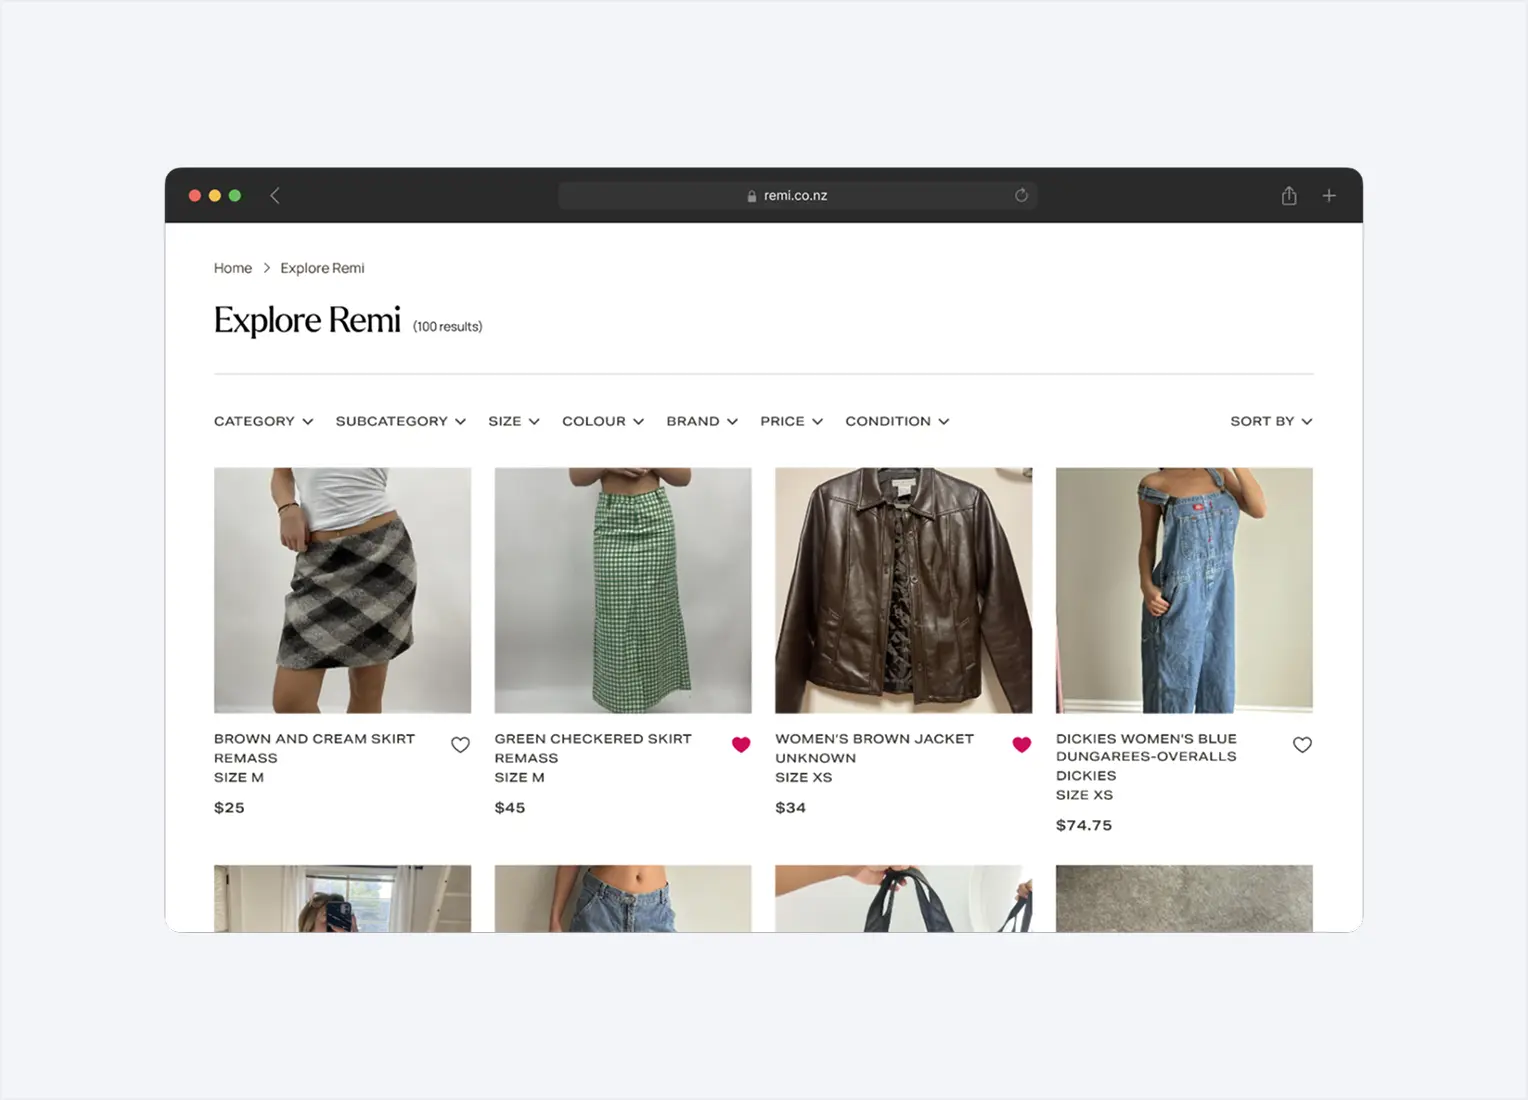Screen dimensions: 1528x1100
Task: Click REMASS under Brown and Cream Skirt
Action: pyautogui.click(x=246, y=758)
